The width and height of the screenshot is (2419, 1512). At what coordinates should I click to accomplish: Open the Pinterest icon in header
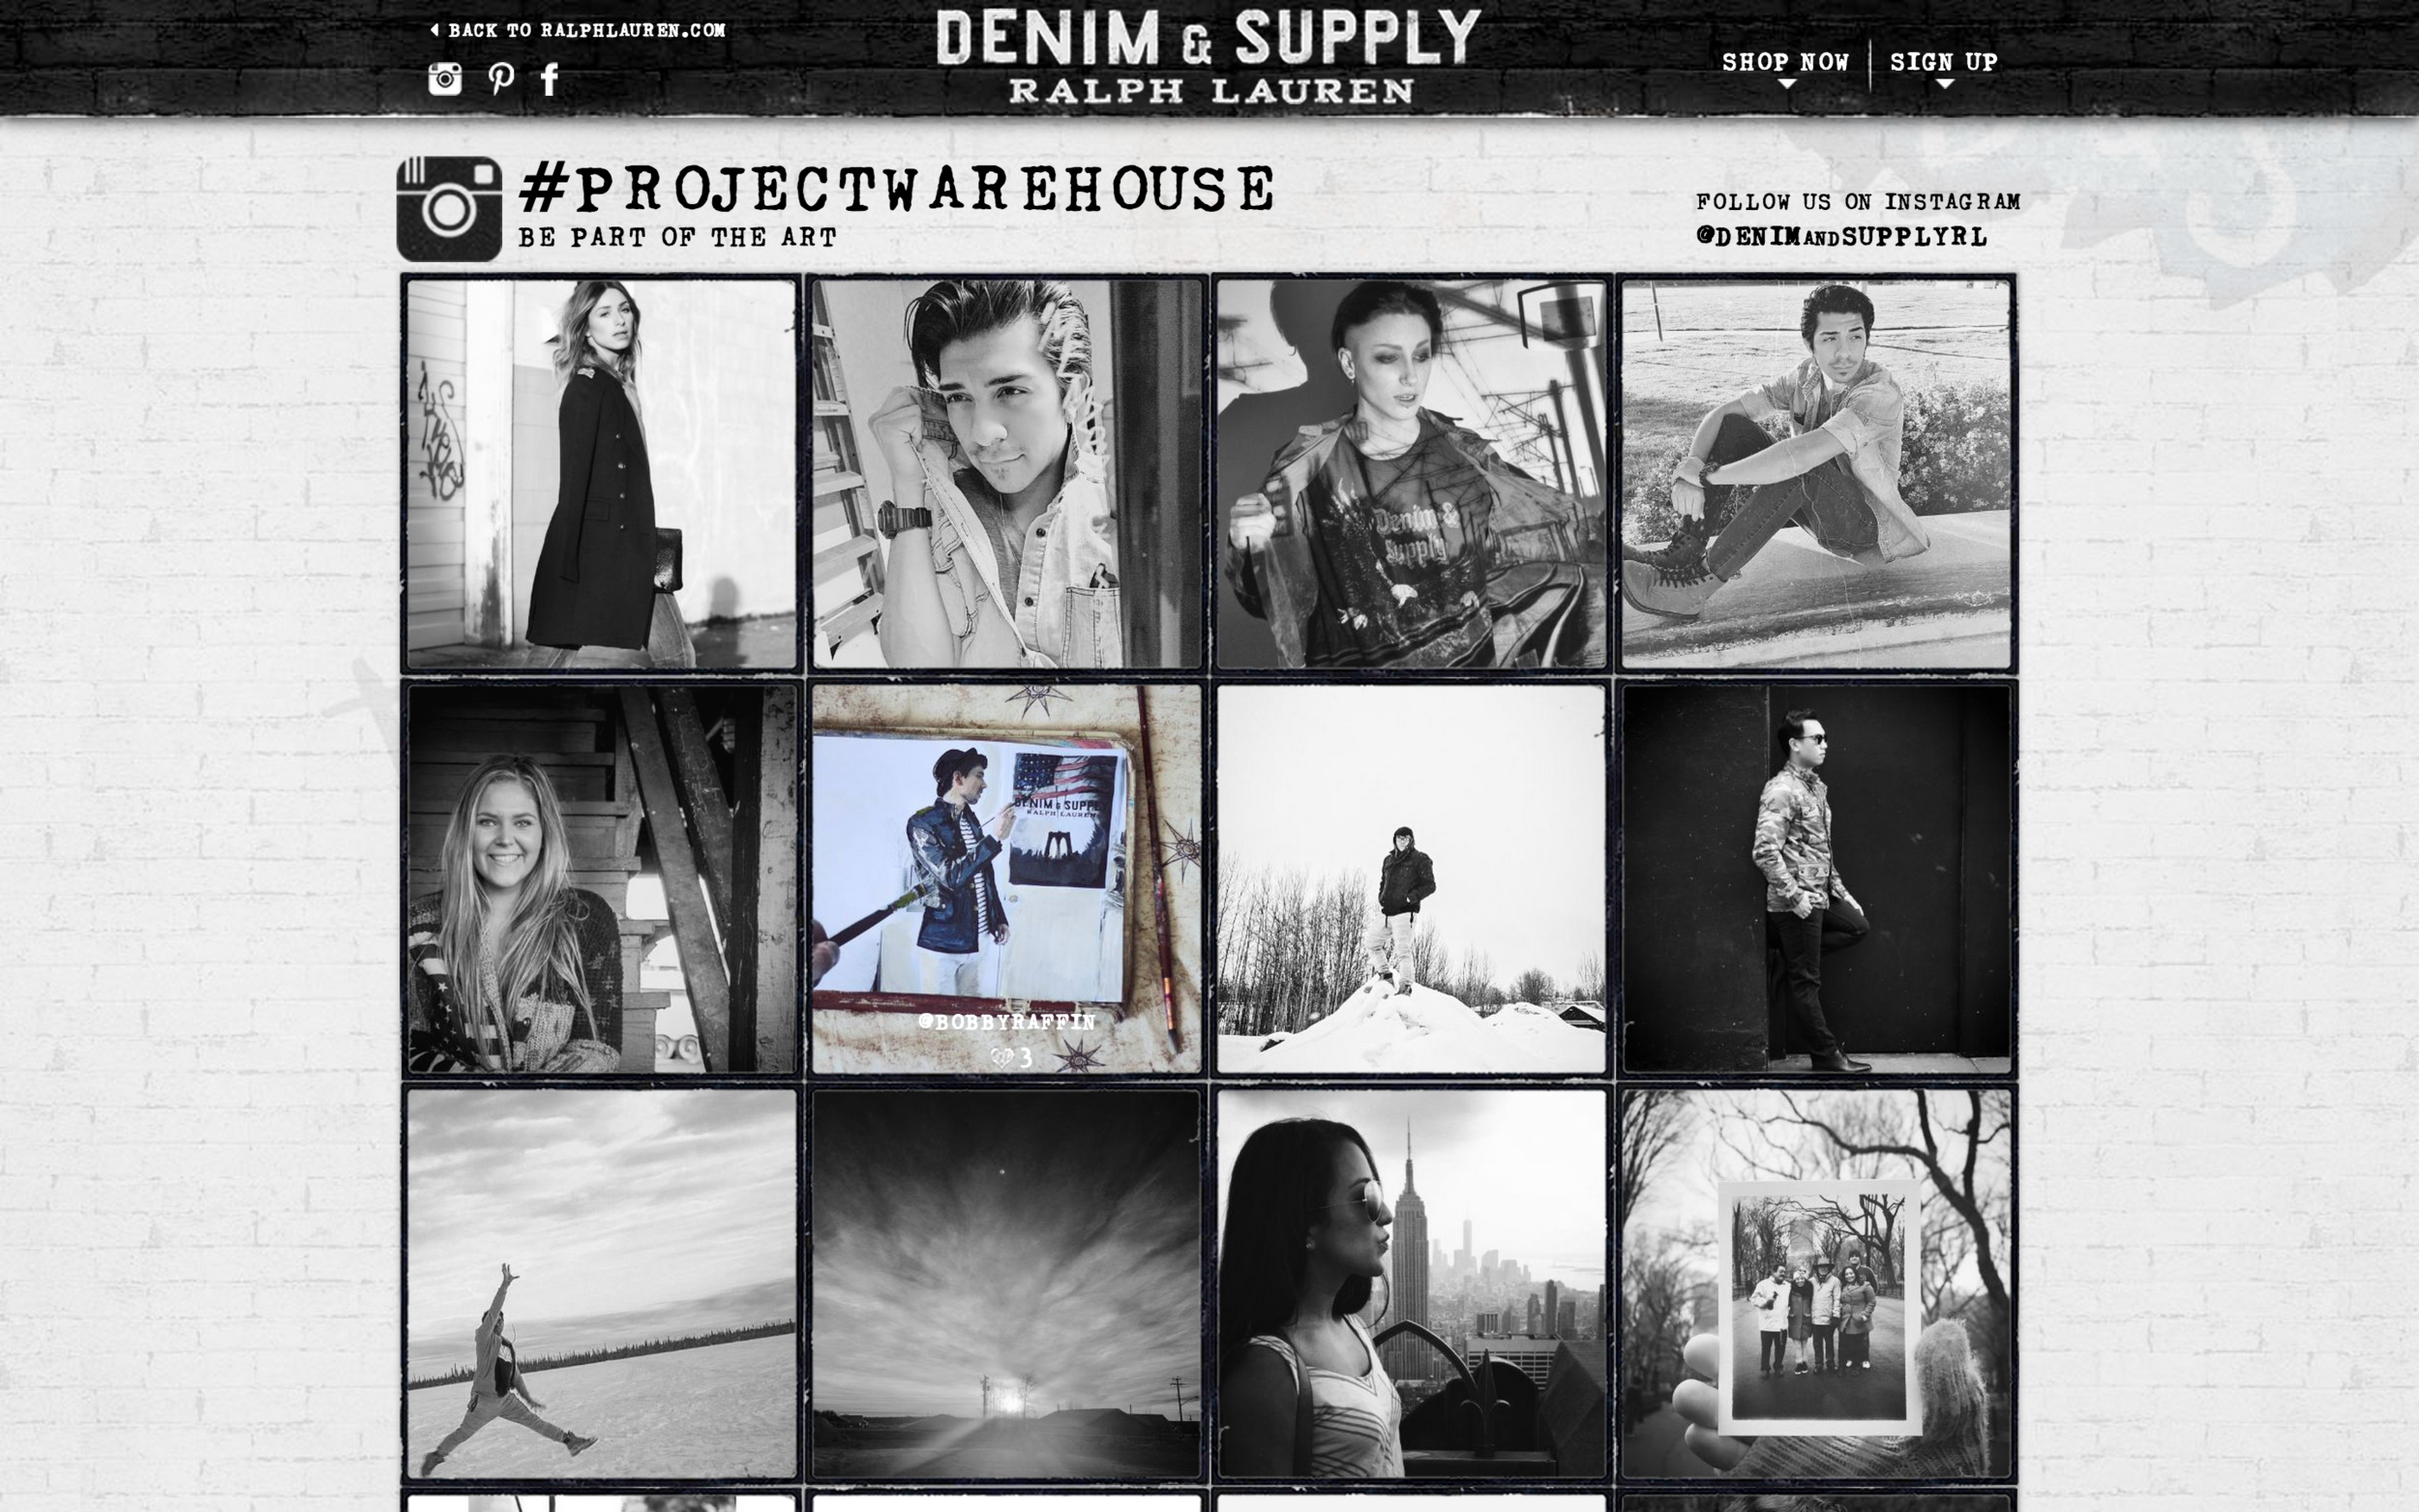[x=501, y=78]
